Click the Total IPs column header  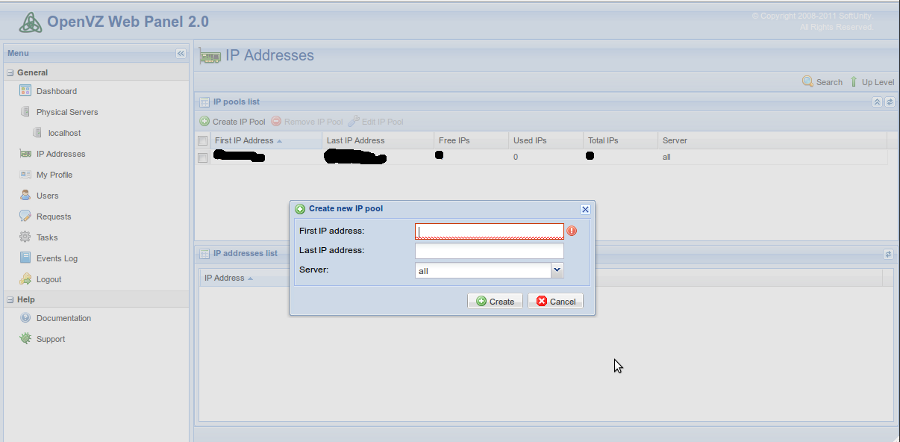pyautogui.click(x=620, y=140)
